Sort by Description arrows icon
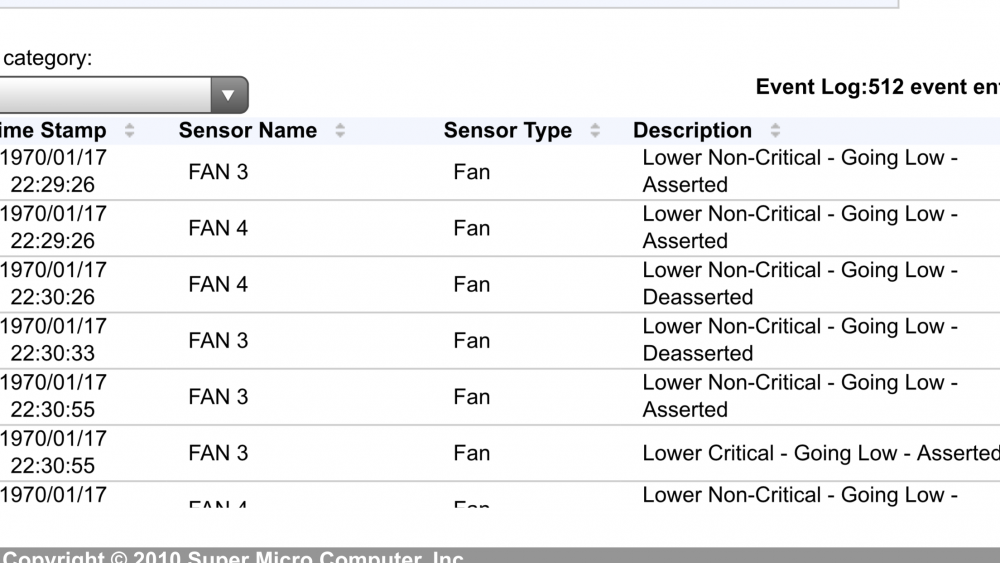Screen dimensions: 1000x563 (x=775, y=131)
